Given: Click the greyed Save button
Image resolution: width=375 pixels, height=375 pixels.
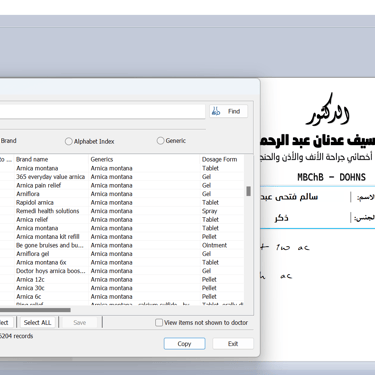Looking at the screenshot, I should [80, 322].
